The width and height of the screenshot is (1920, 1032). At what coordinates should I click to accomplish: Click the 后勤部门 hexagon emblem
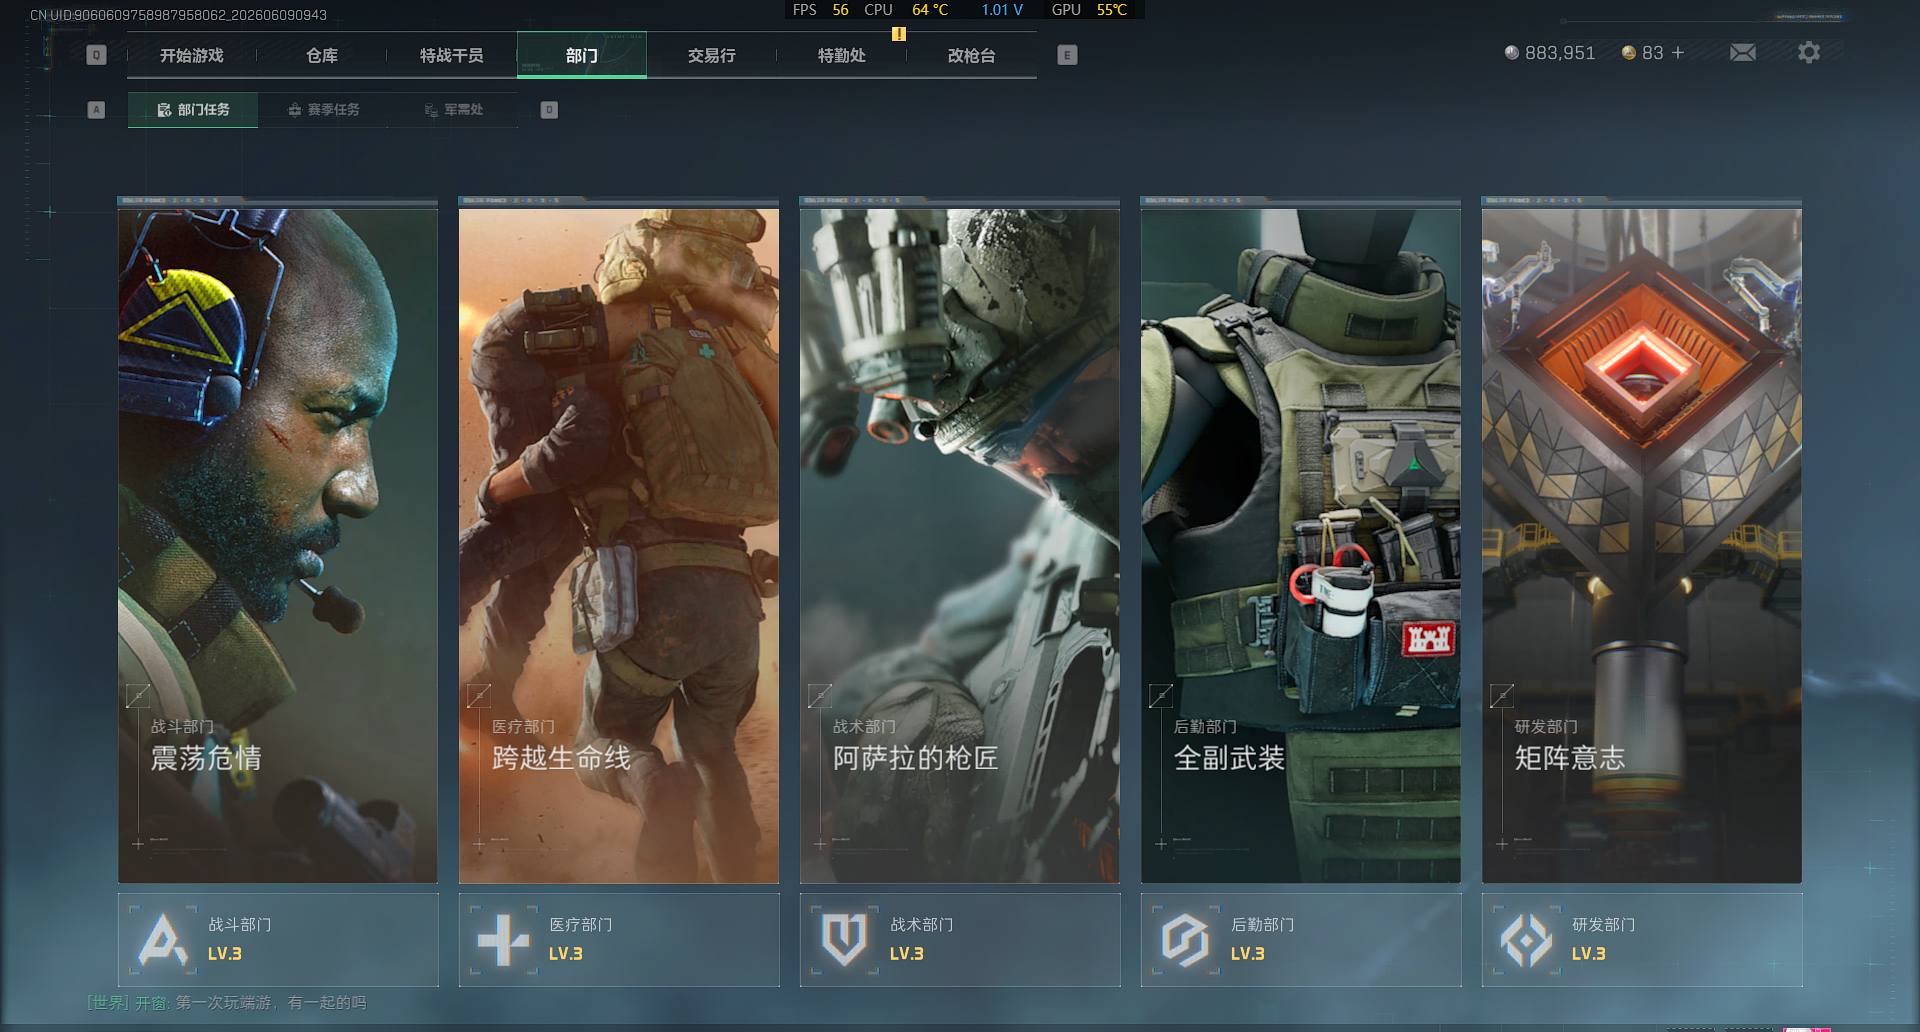(1185, 940)
